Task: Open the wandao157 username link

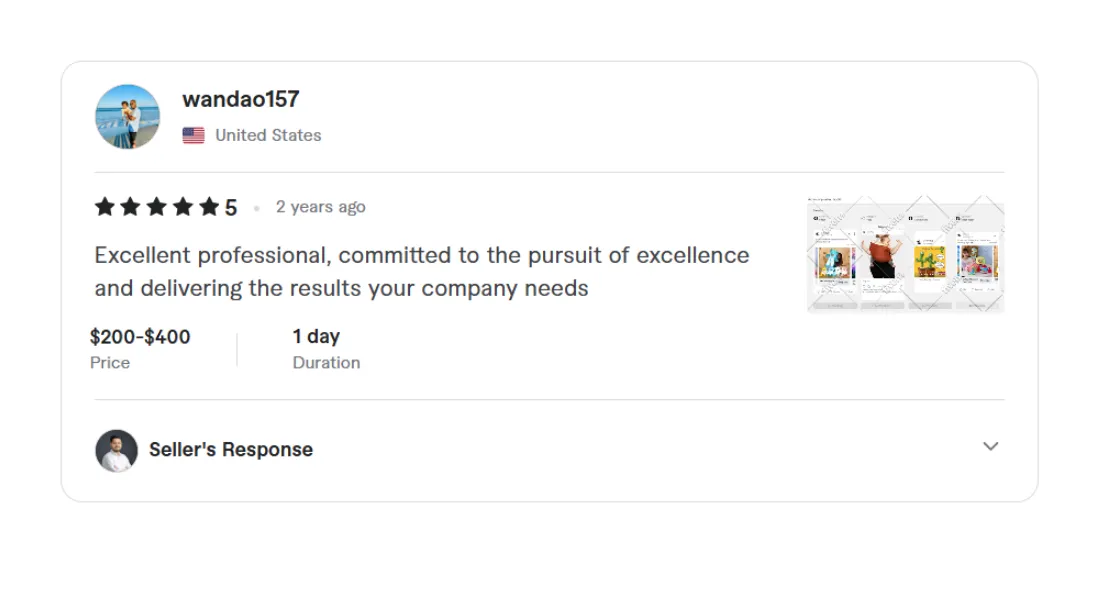Action: [x=240, y=99]
